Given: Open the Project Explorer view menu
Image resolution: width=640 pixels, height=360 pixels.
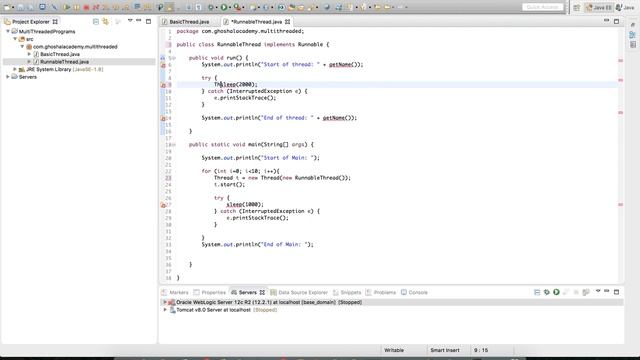Looking at the screenshot, I should coord(130,21).
